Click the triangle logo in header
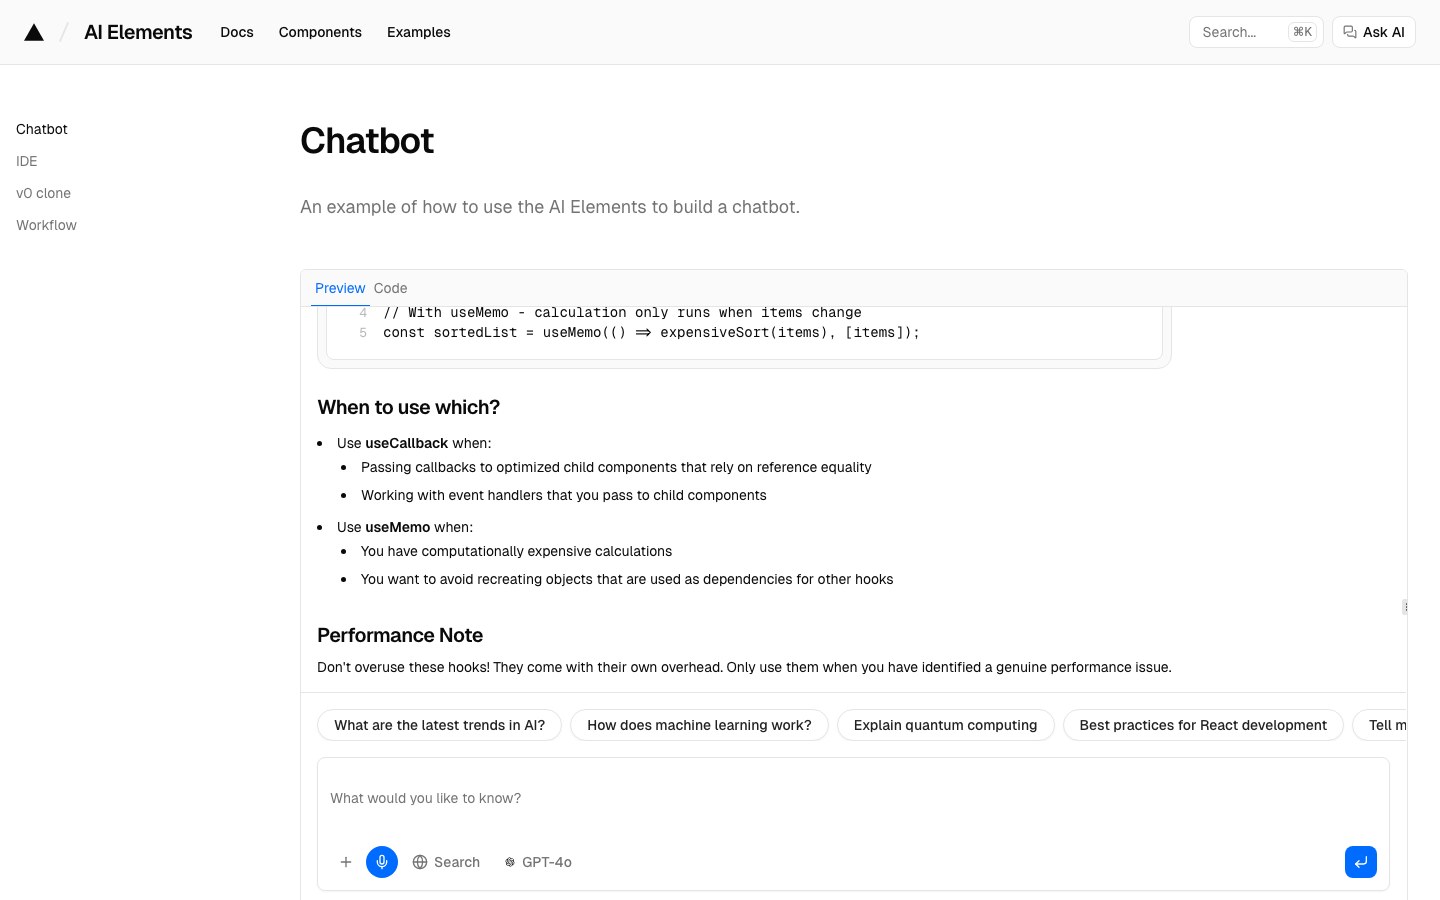 [x=34, y=32]
